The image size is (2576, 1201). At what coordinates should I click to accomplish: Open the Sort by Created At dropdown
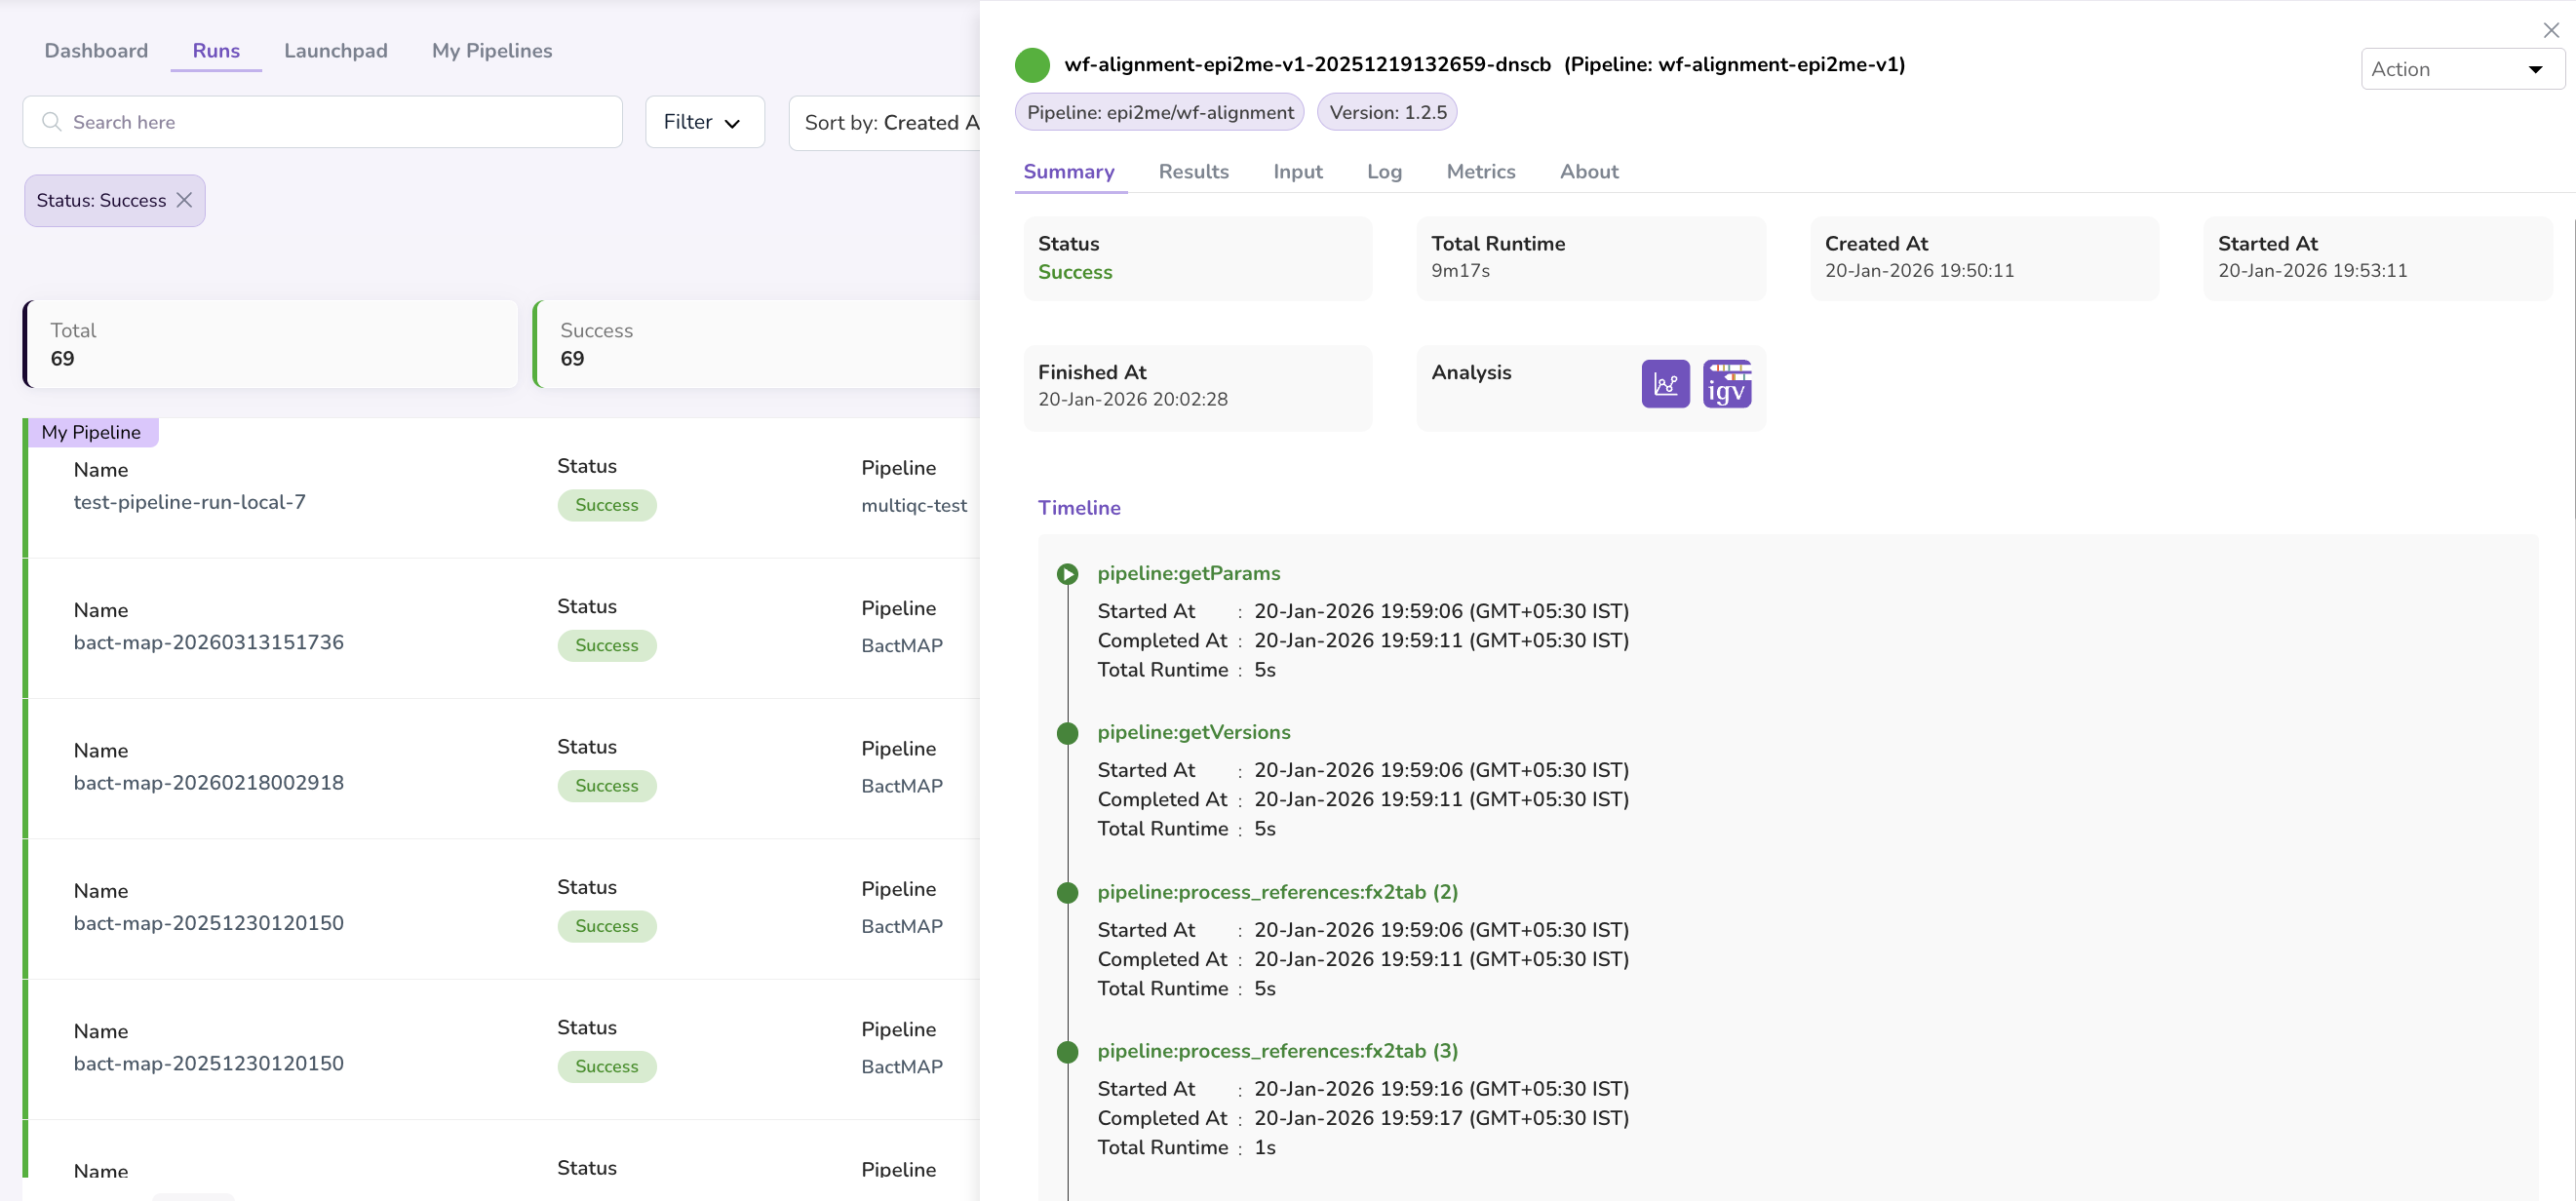coord(885,122)
